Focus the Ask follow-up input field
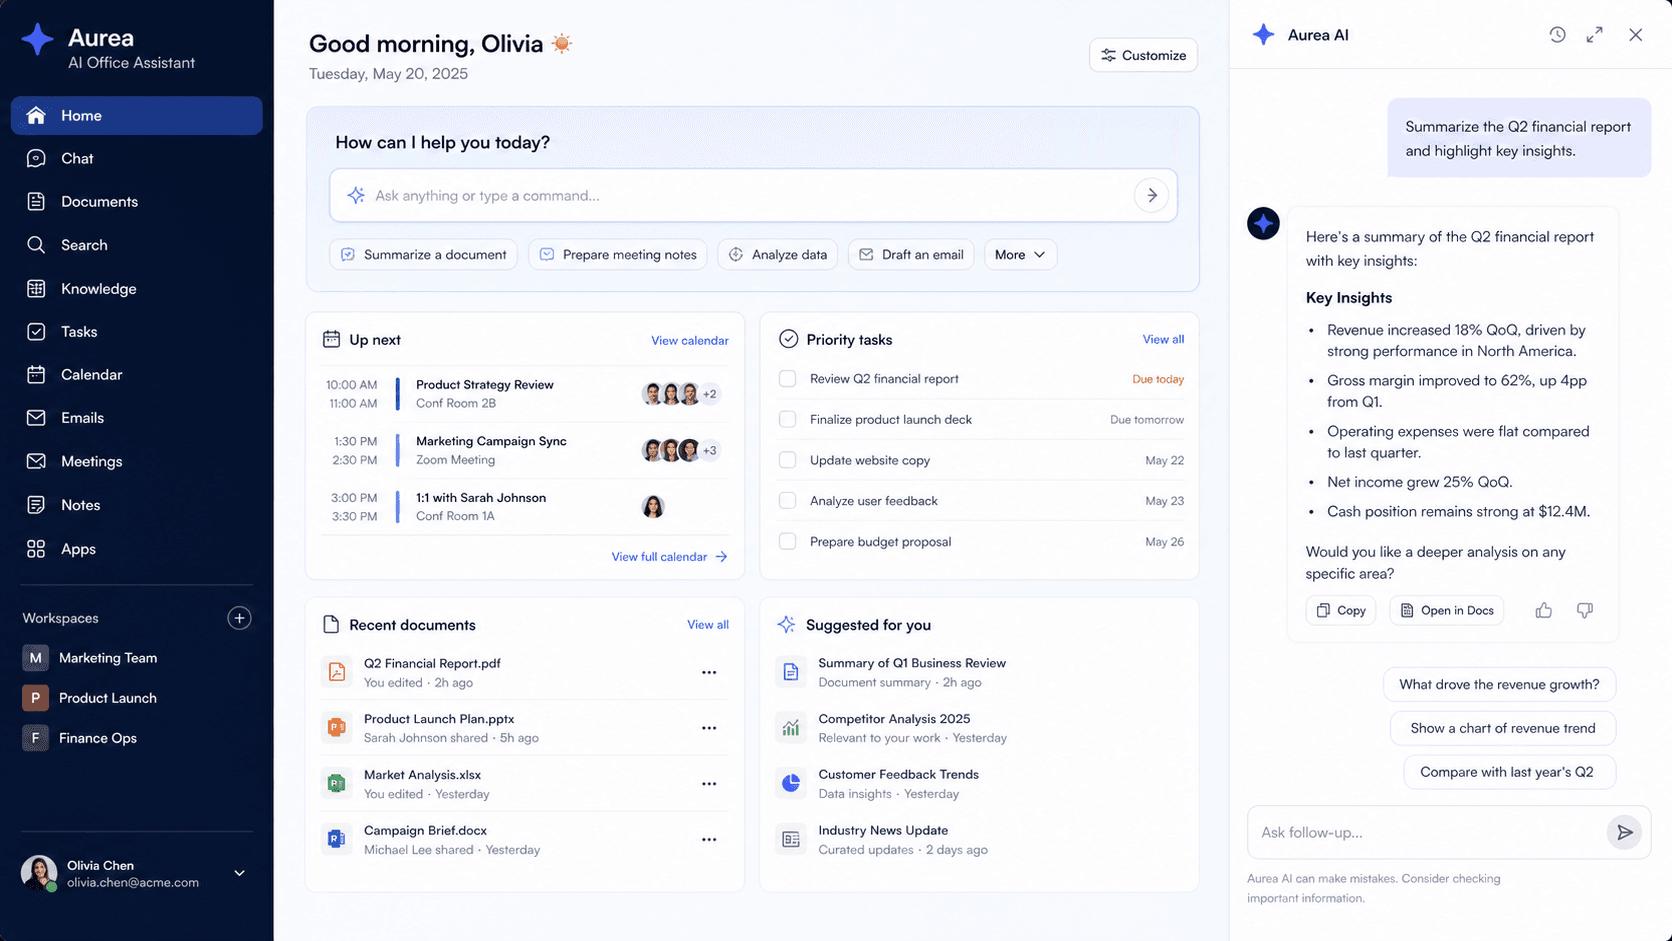The height and width of the screenshot is (941, 1672). click(x=1425, y=832)
